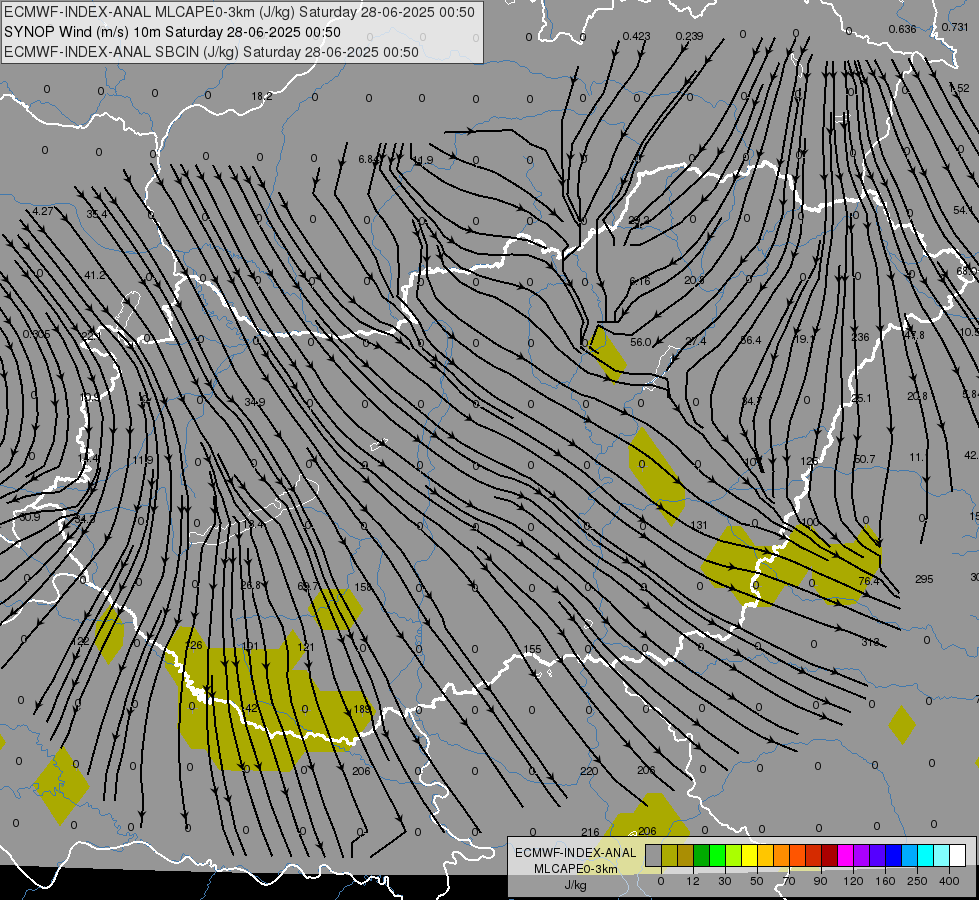Screen dimensions: 979x900
Task: Select the pale cyan swatch beside the white one
Action: coord(942,855)
